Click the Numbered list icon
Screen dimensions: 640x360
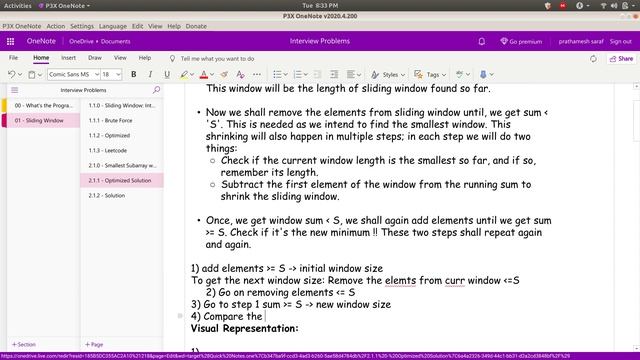tap(298, 74)
